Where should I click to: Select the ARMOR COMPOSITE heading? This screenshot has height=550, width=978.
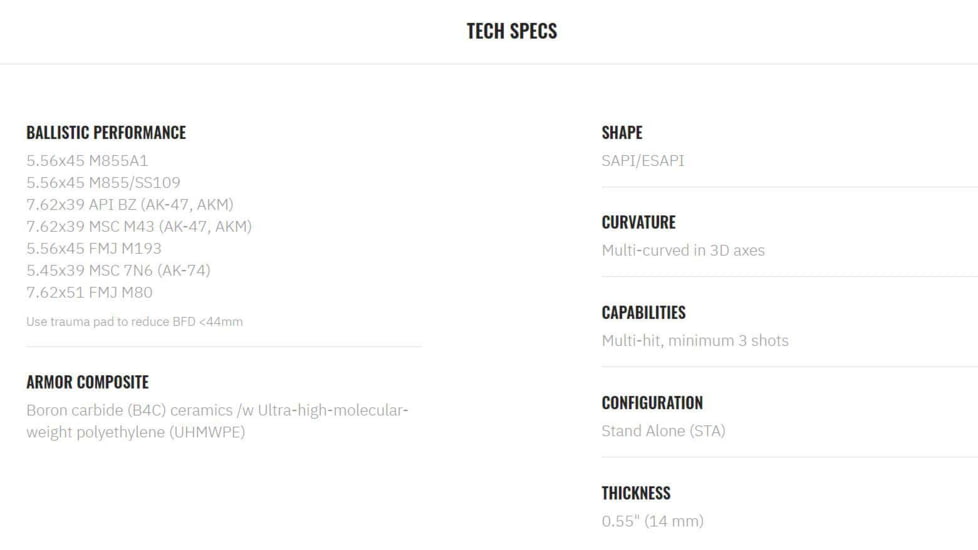pyautogui.click(x=87, y=382)
